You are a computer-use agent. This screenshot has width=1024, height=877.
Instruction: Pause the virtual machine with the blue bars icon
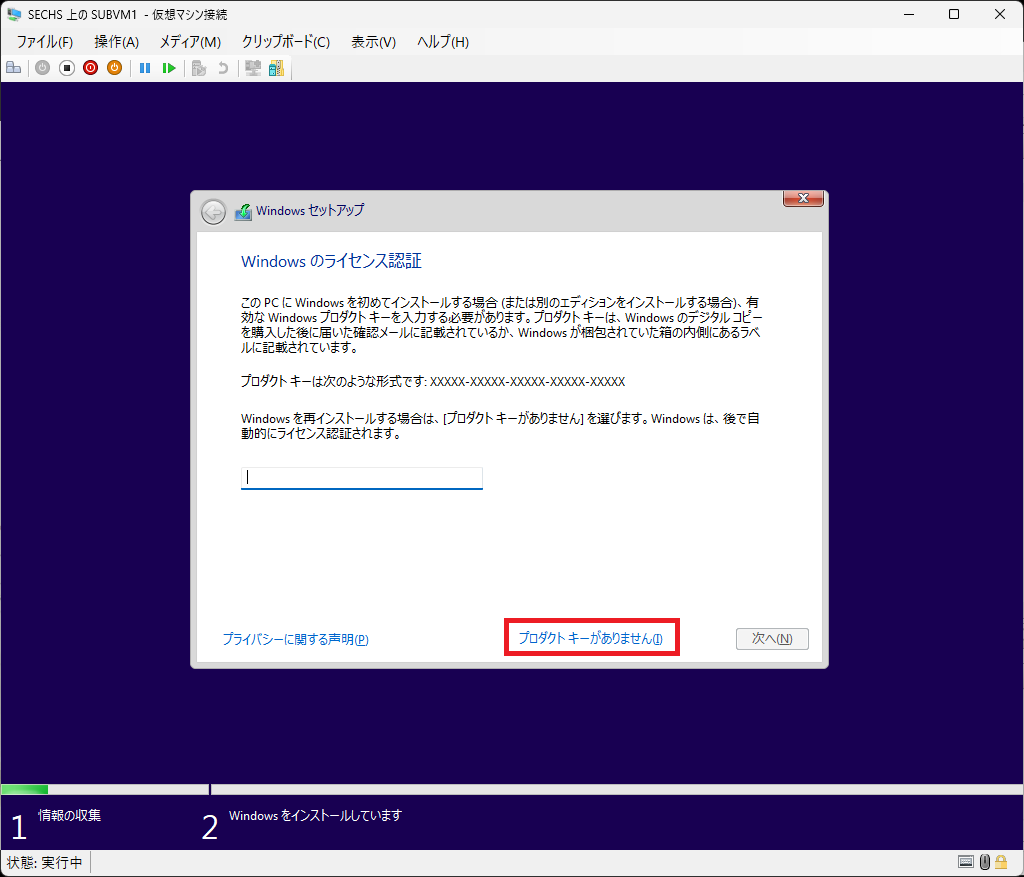(x=145, y=68)
